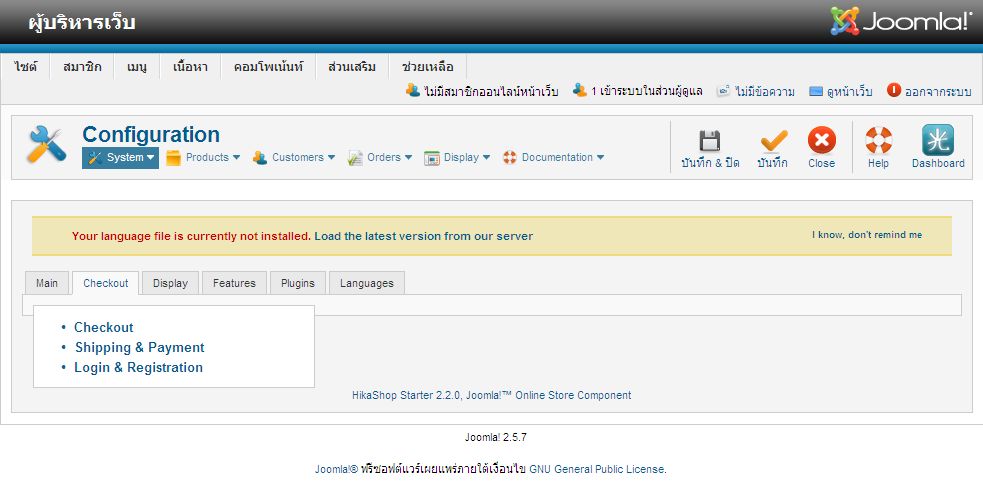Expand the Customers dropdown arrow
The image size is (983, 500).
(x=331, y=158)
